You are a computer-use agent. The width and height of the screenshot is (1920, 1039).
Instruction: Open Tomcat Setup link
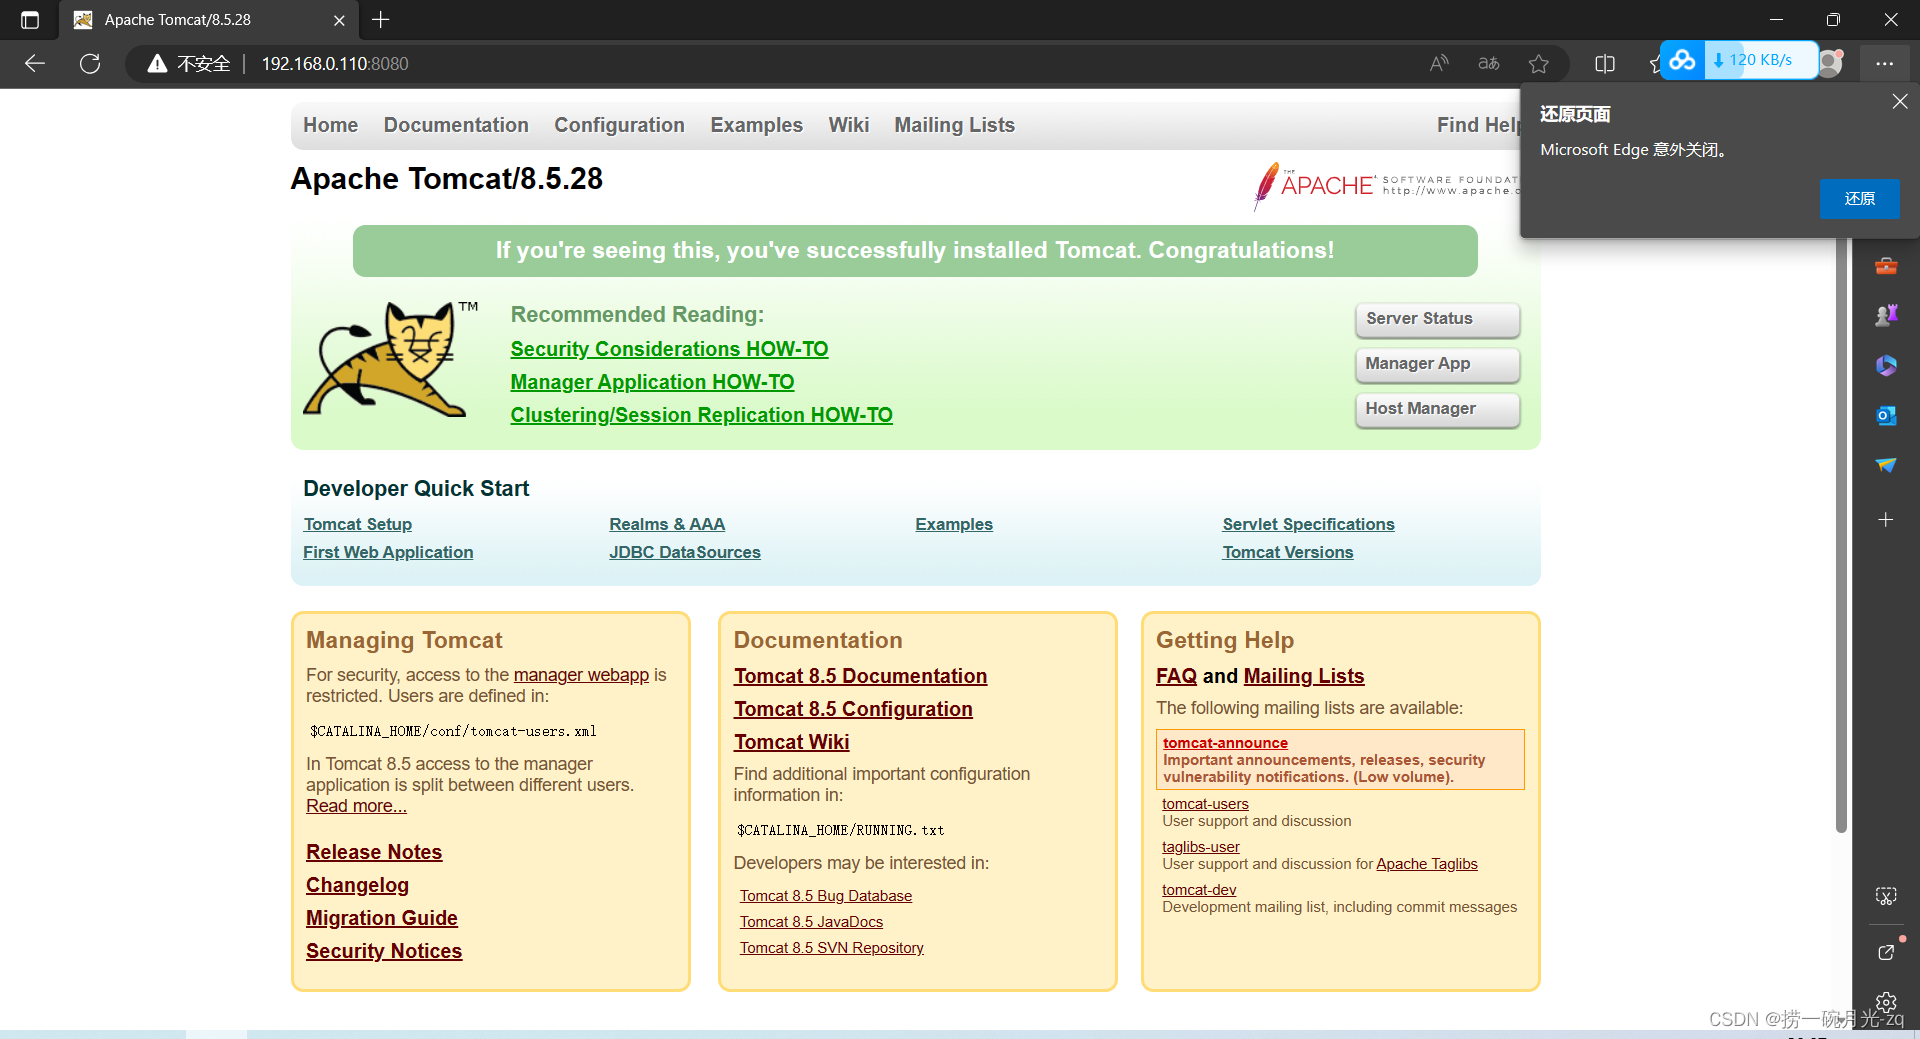click(357, 524)
